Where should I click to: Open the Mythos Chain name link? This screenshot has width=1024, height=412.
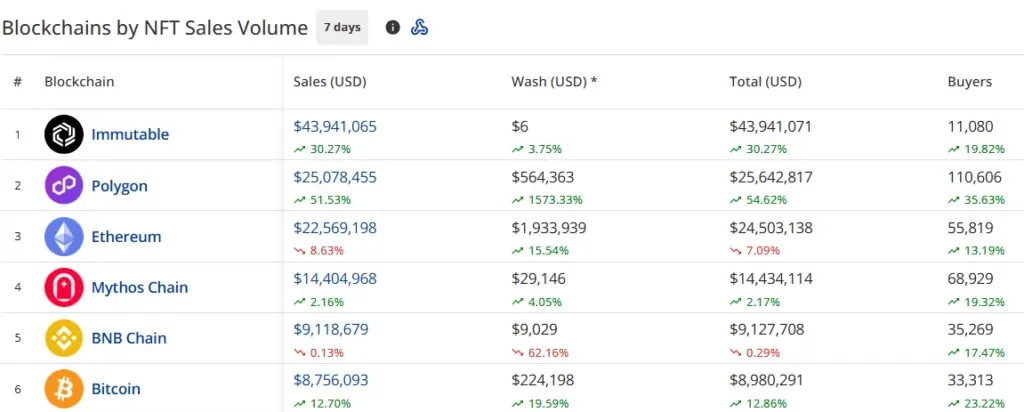(140, 287)
